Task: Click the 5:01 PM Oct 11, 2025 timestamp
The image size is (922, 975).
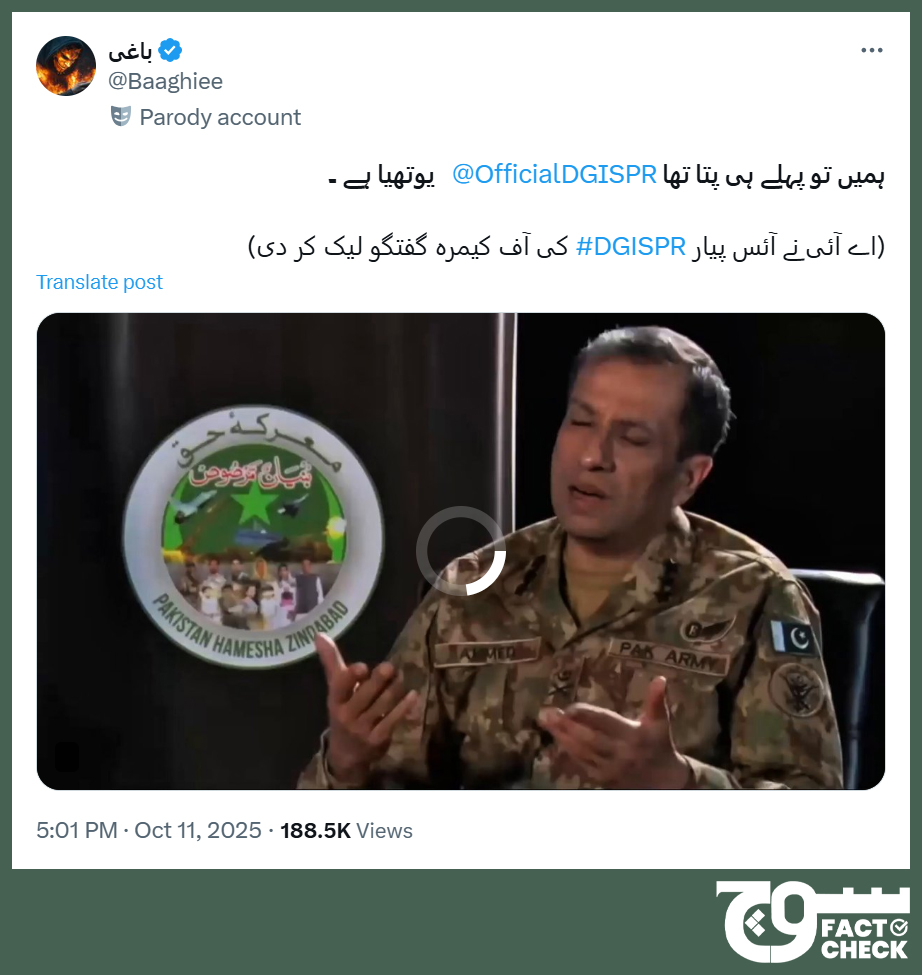Action: tap(149, 830)
